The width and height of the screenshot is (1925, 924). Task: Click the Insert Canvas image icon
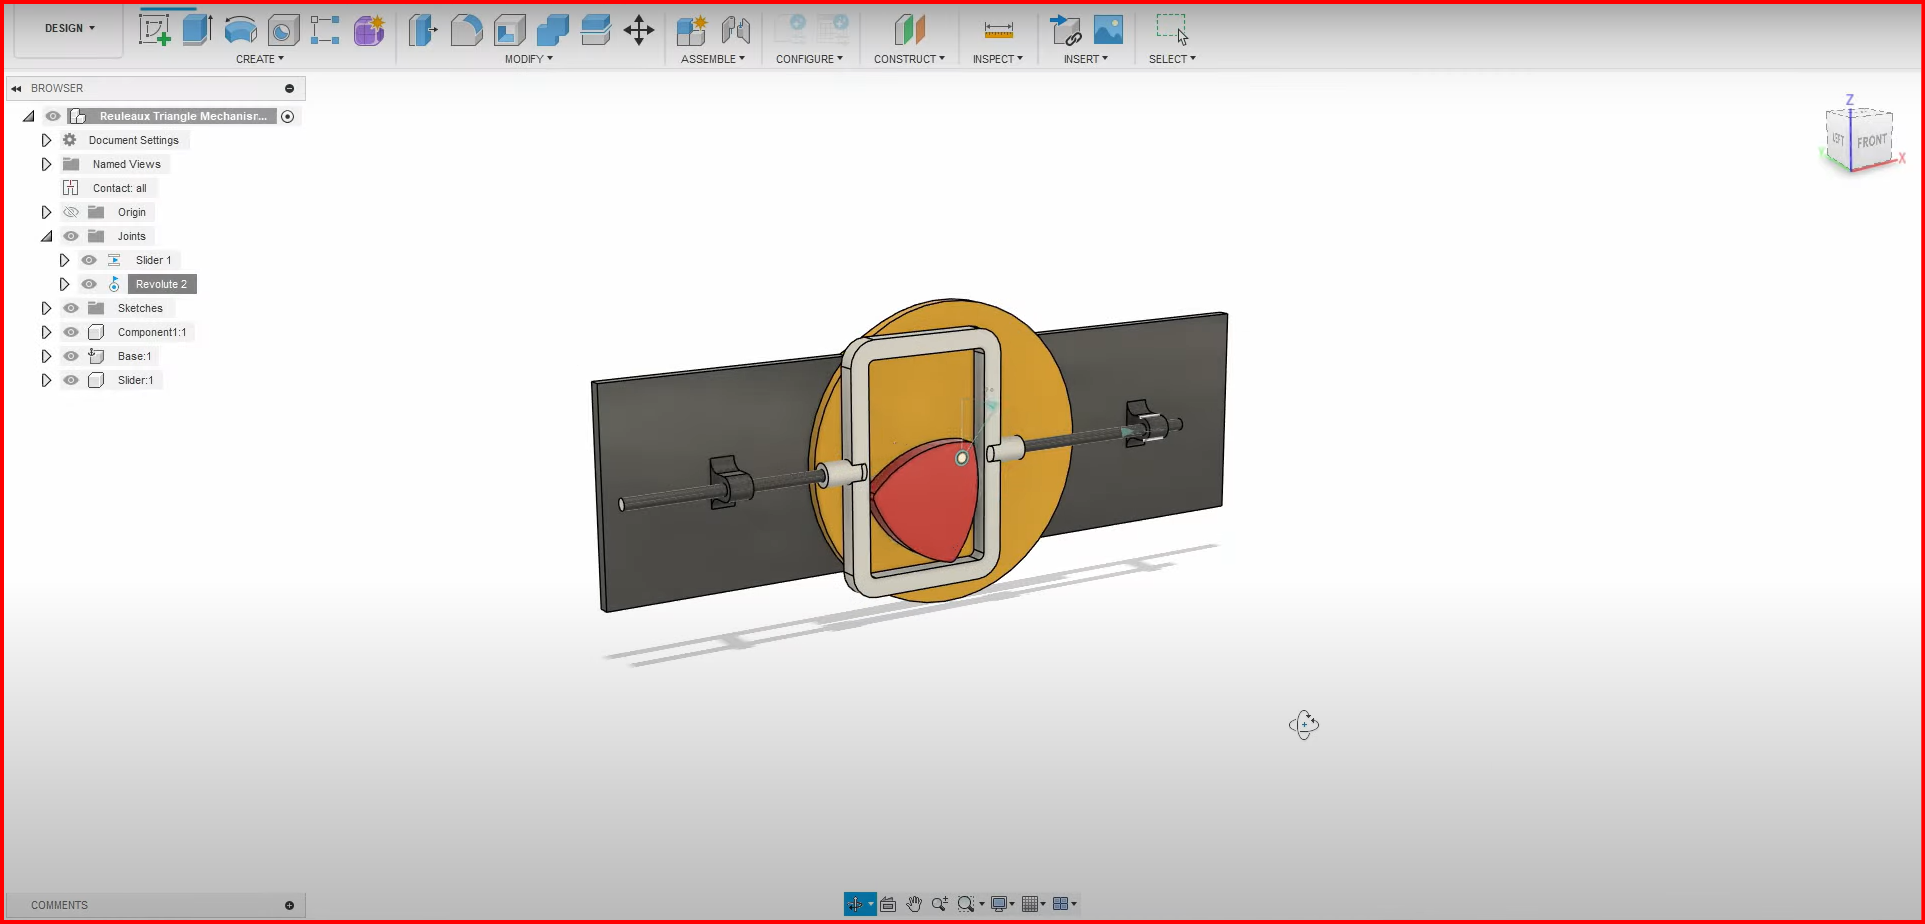(1108, 30)
